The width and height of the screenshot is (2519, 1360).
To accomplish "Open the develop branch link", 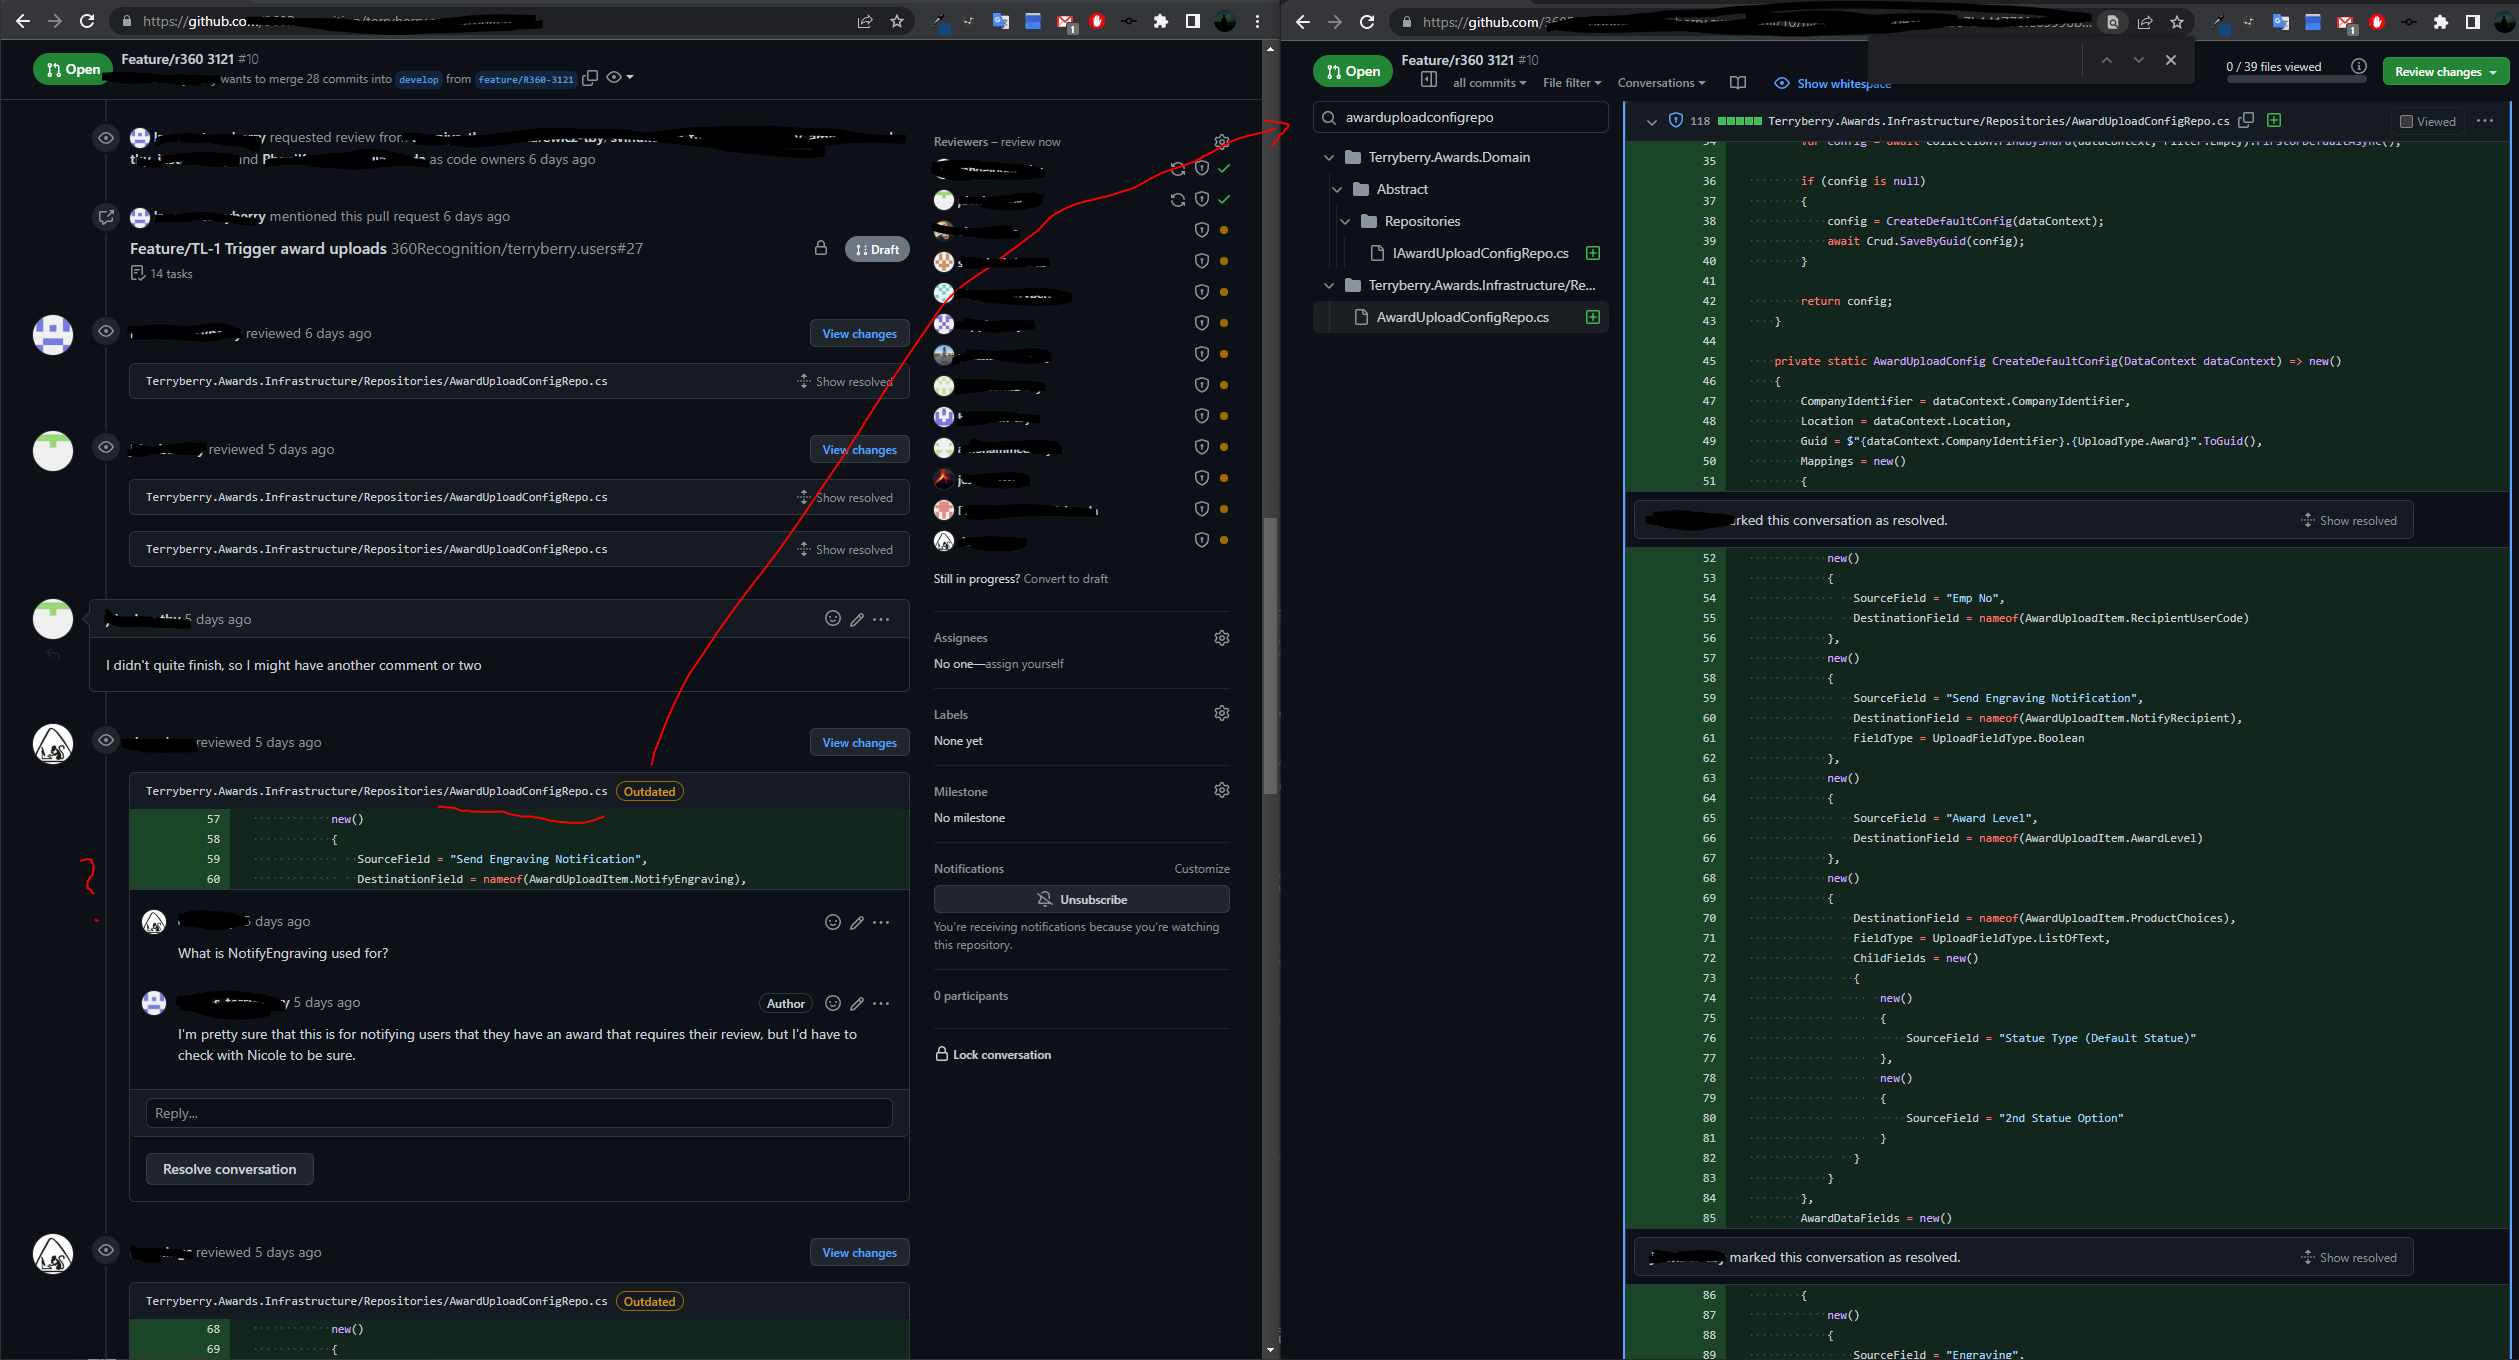I will 419,79.
